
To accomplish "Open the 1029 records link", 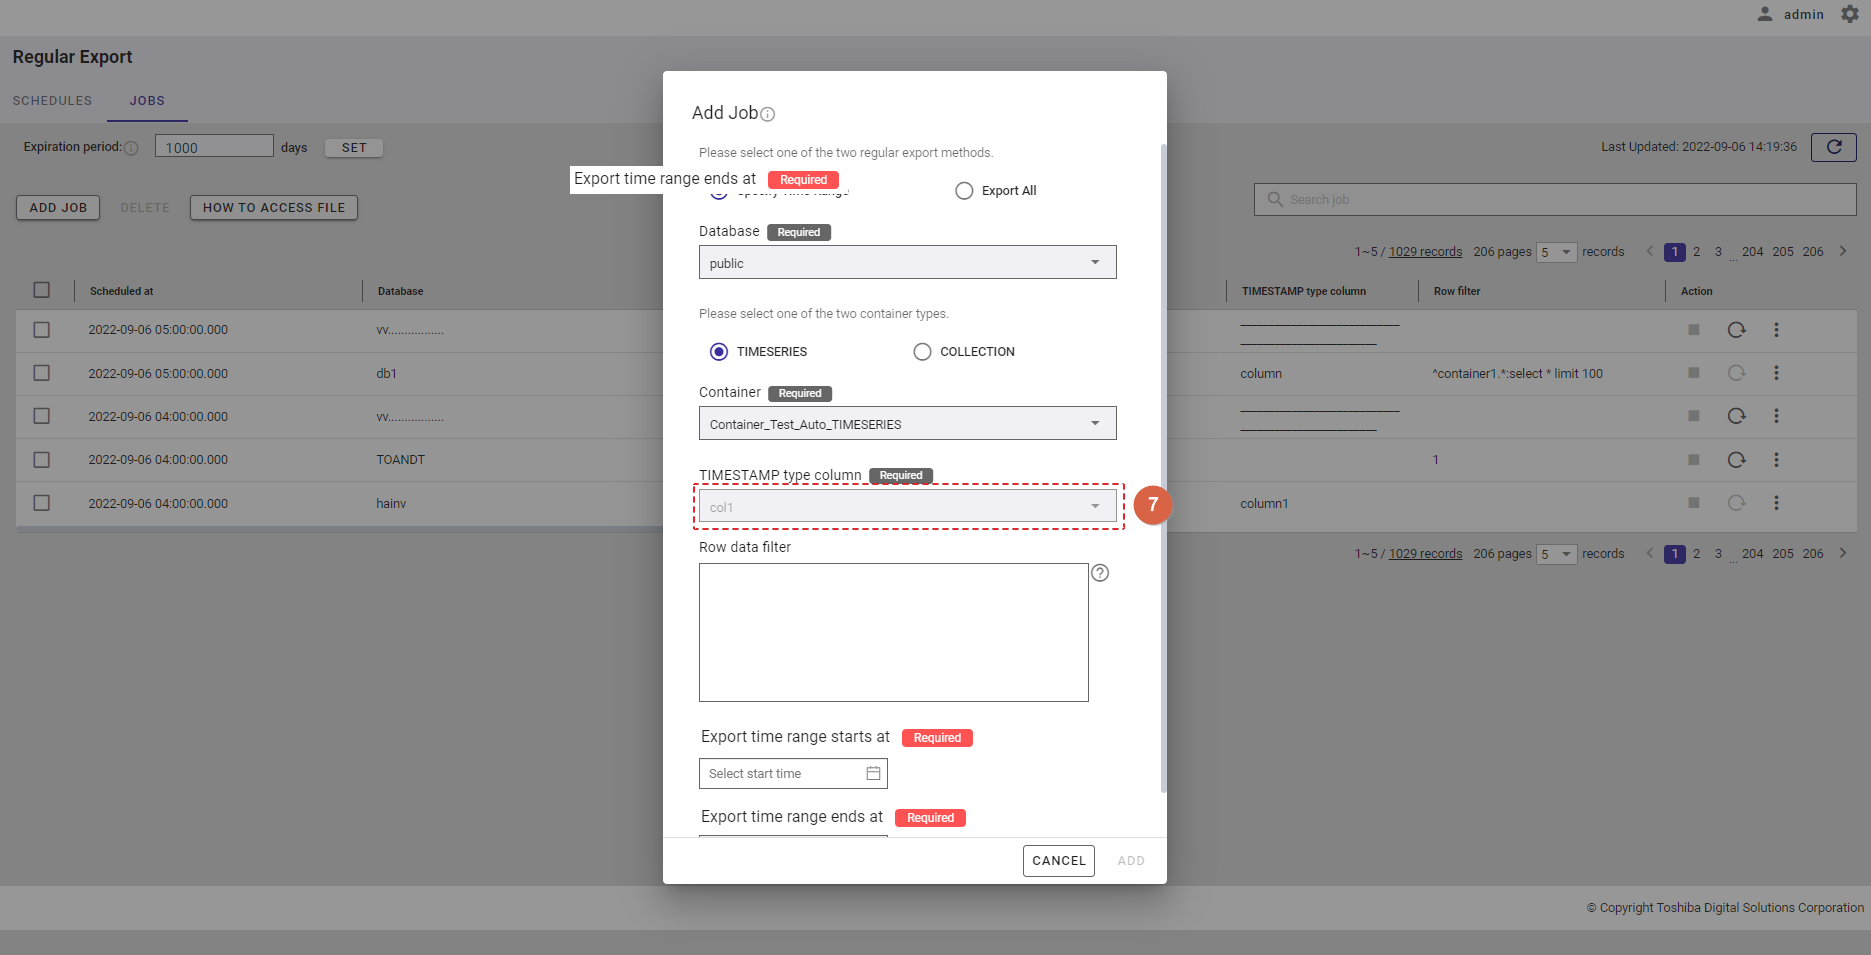I will pyautogui.click(x=1425, y=252).
